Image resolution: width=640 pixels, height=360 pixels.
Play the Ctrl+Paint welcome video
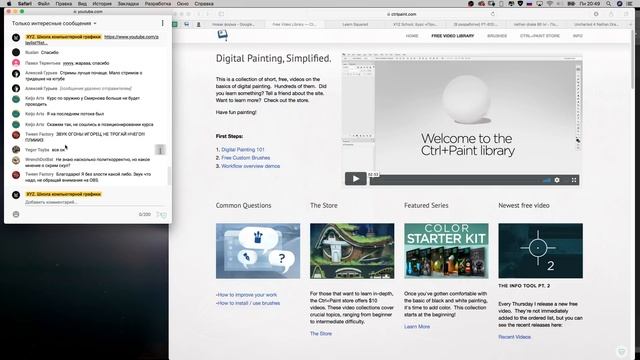coord(356,179)
